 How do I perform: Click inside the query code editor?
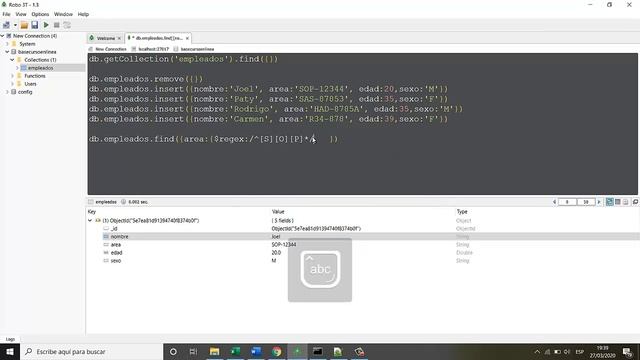point(362,124)
